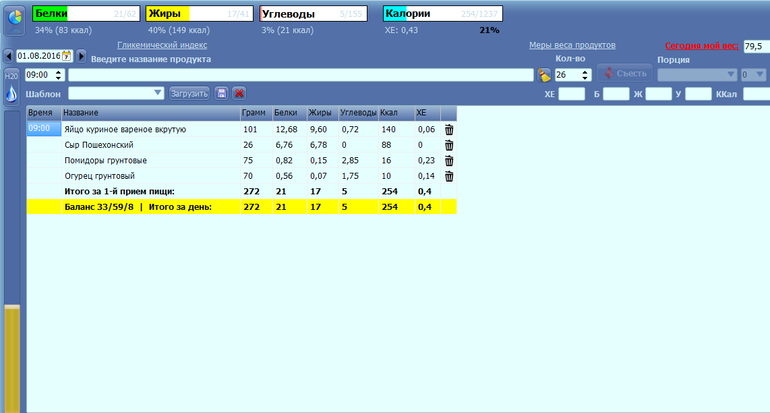The height and width of the screenshot is (413, 770).
Task: Save template with floppy disk icon
Action: tap(222, 93)
